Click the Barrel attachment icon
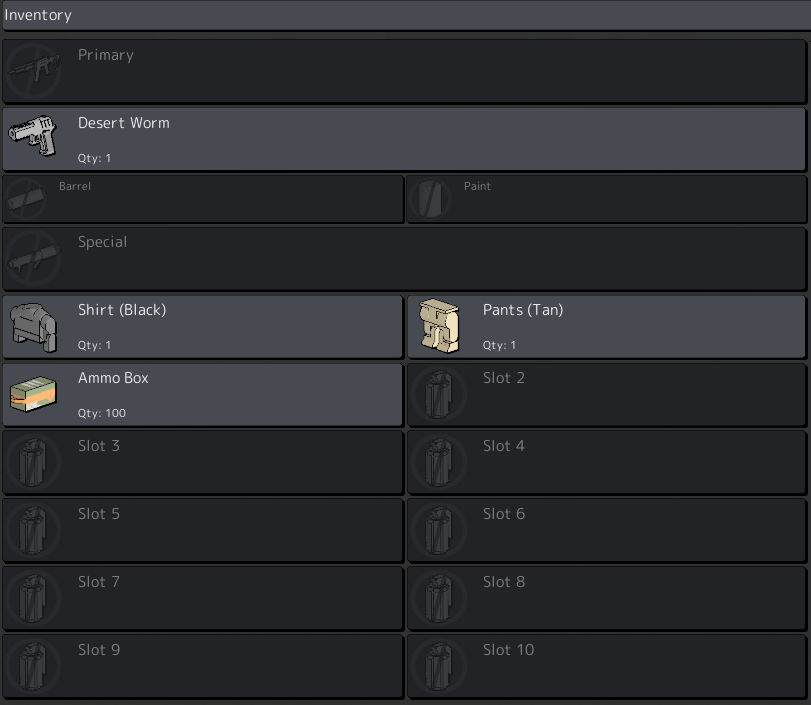 click(25, 199)
